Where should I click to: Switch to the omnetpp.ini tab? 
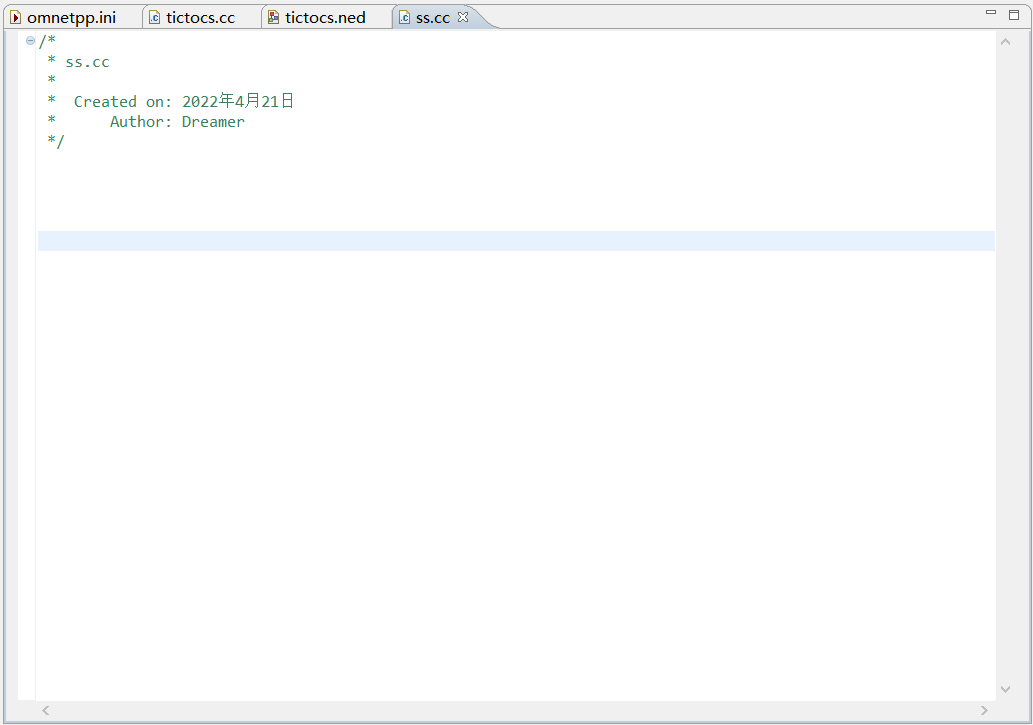coord(71,18)
